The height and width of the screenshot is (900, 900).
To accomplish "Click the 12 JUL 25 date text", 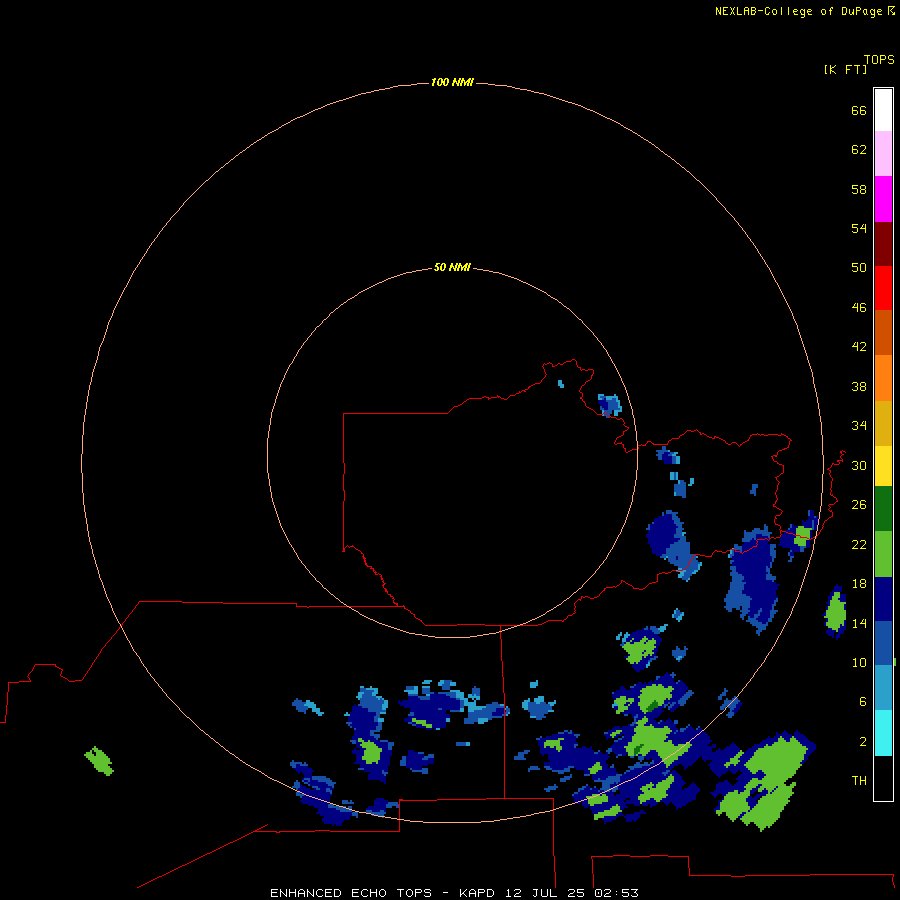I will coord(545,893).
